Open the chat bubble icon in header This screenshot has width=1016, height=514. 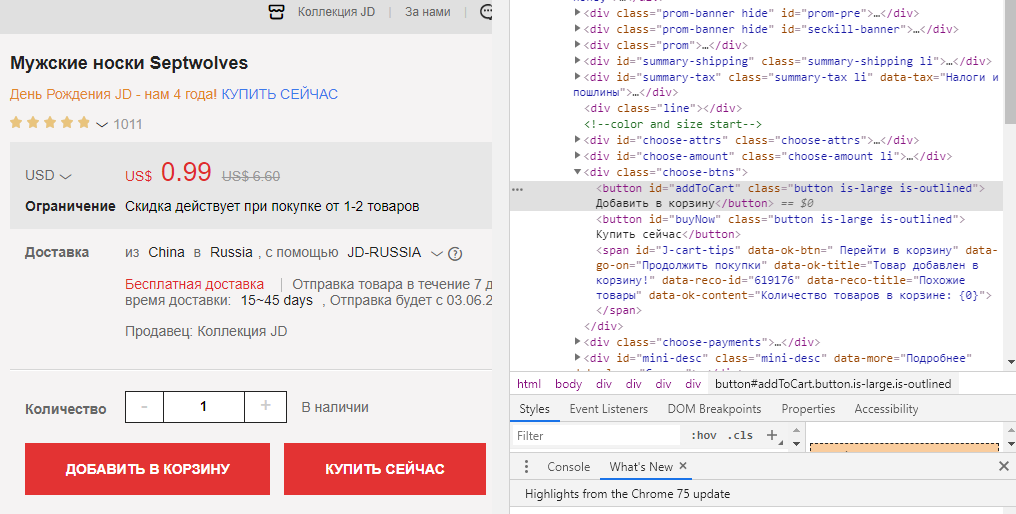click(486, 12)
